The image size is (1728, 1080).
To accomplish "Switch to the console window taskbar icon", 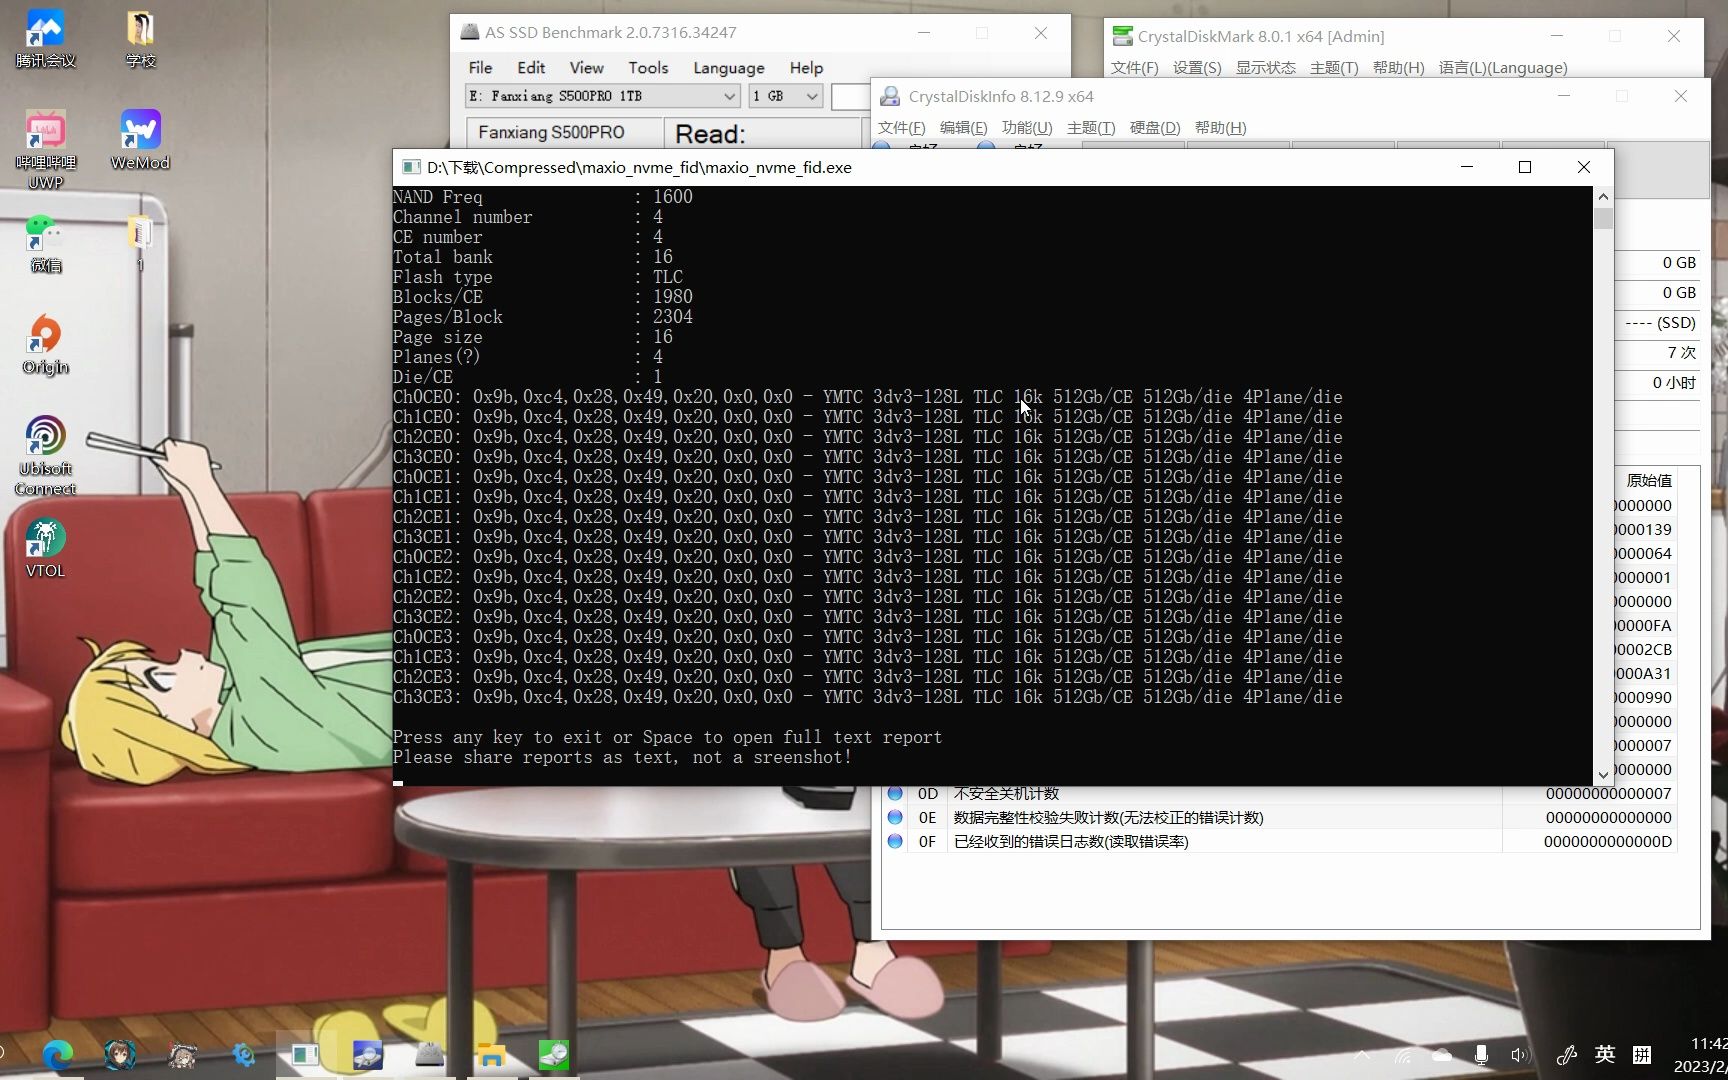I will pos(305,1055).
